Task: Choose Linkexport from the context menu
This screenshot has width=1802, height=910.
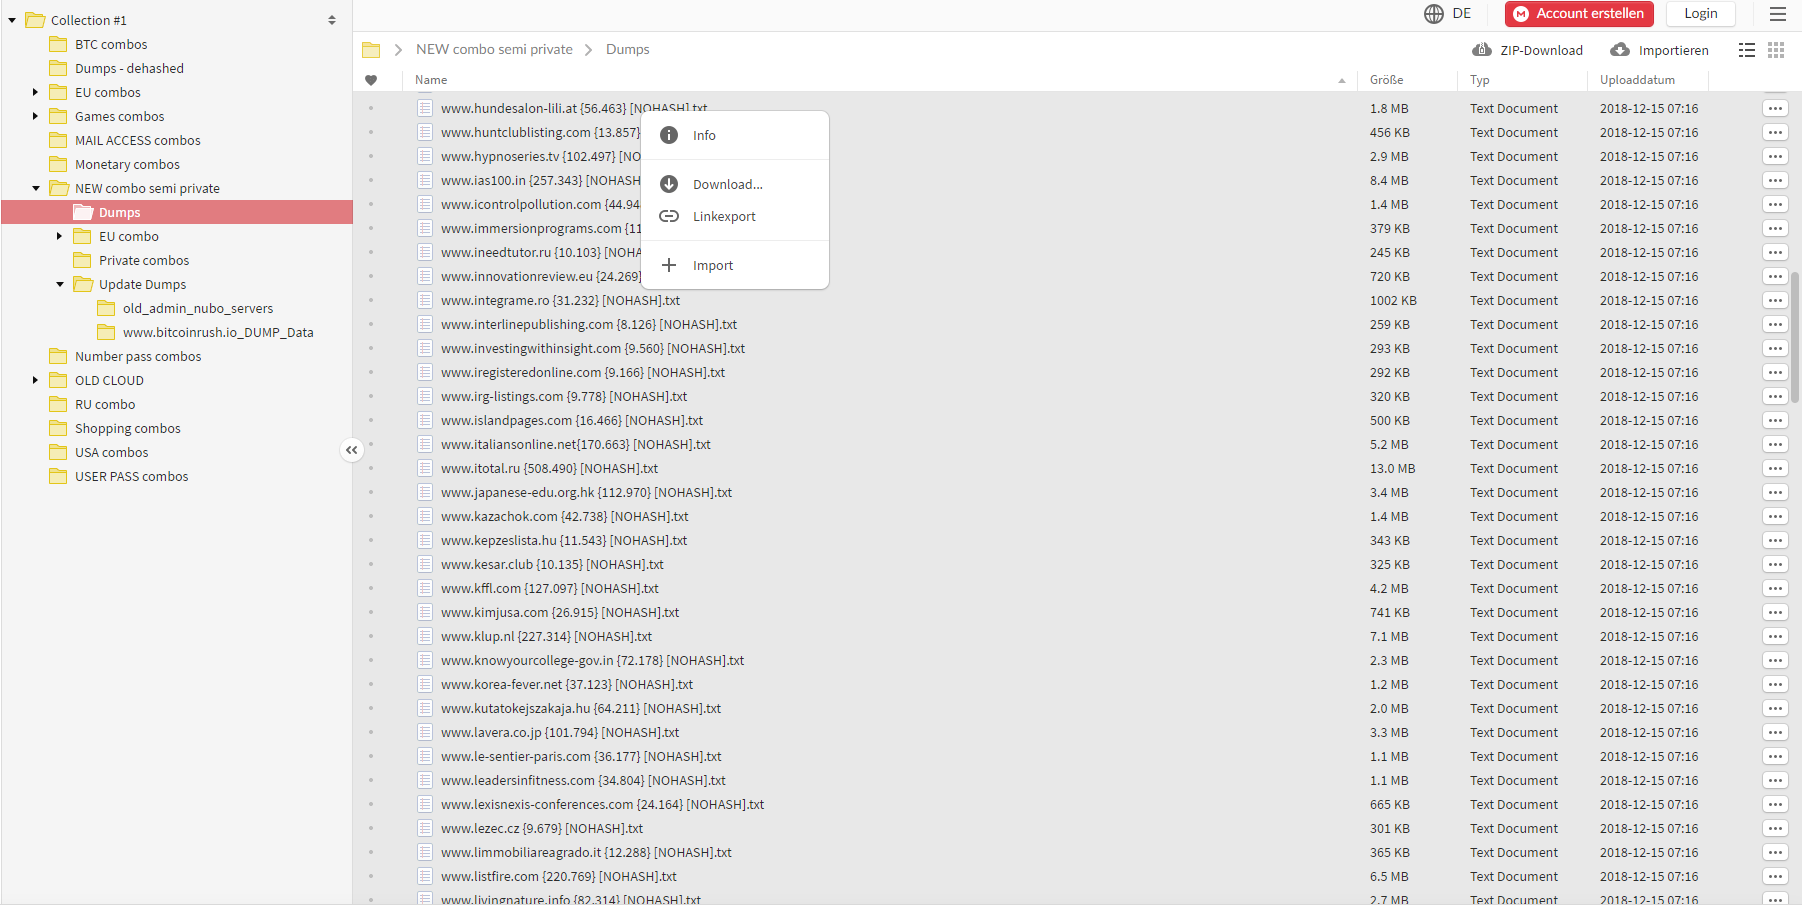Action: pyautogui.click(x=724, y=216)
